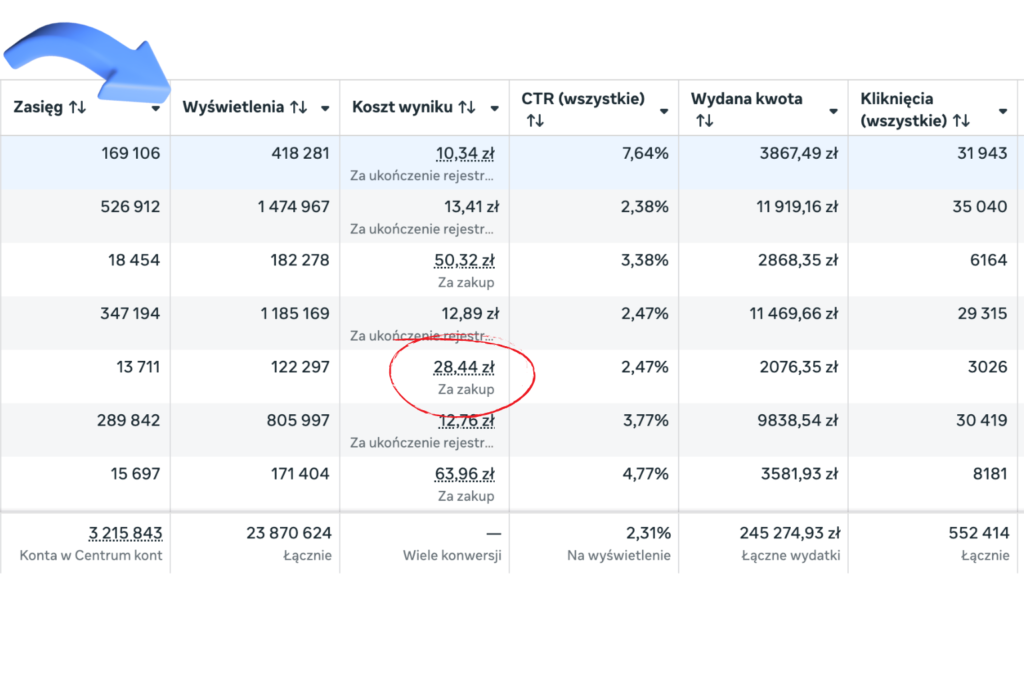
Task: Open the Wyświetlenia column dropdown arrow
Action: 325,109
